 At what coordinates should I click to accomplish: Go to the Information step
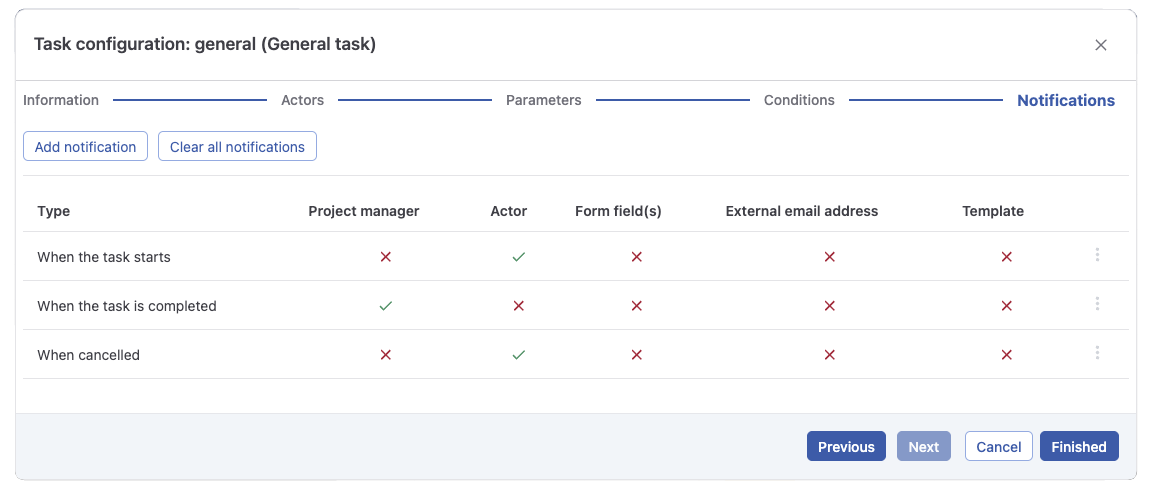(61, 100)
